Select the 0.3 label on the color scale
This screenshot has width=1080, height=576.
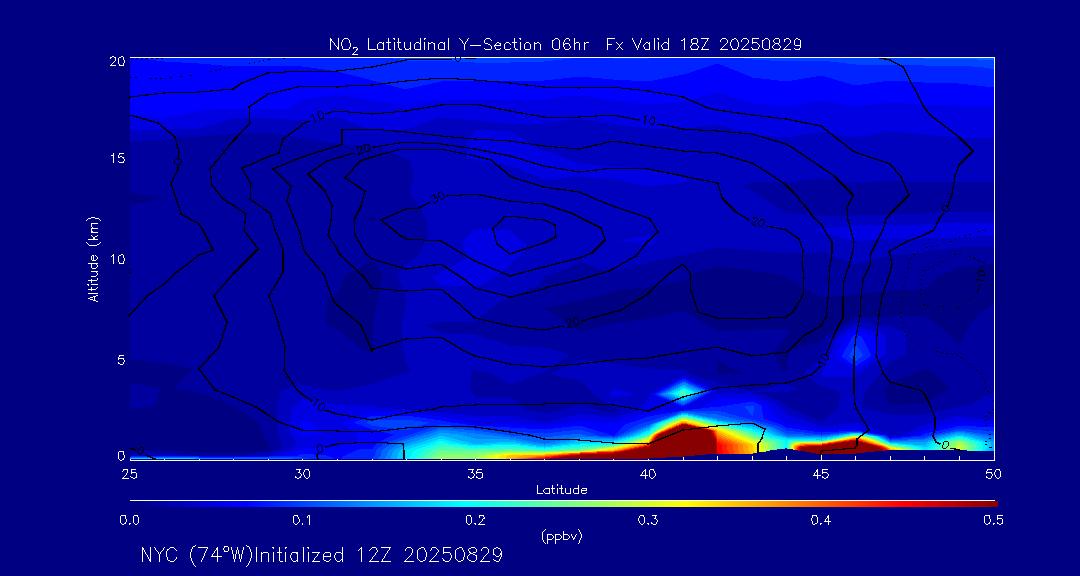(x=648, y=520)
